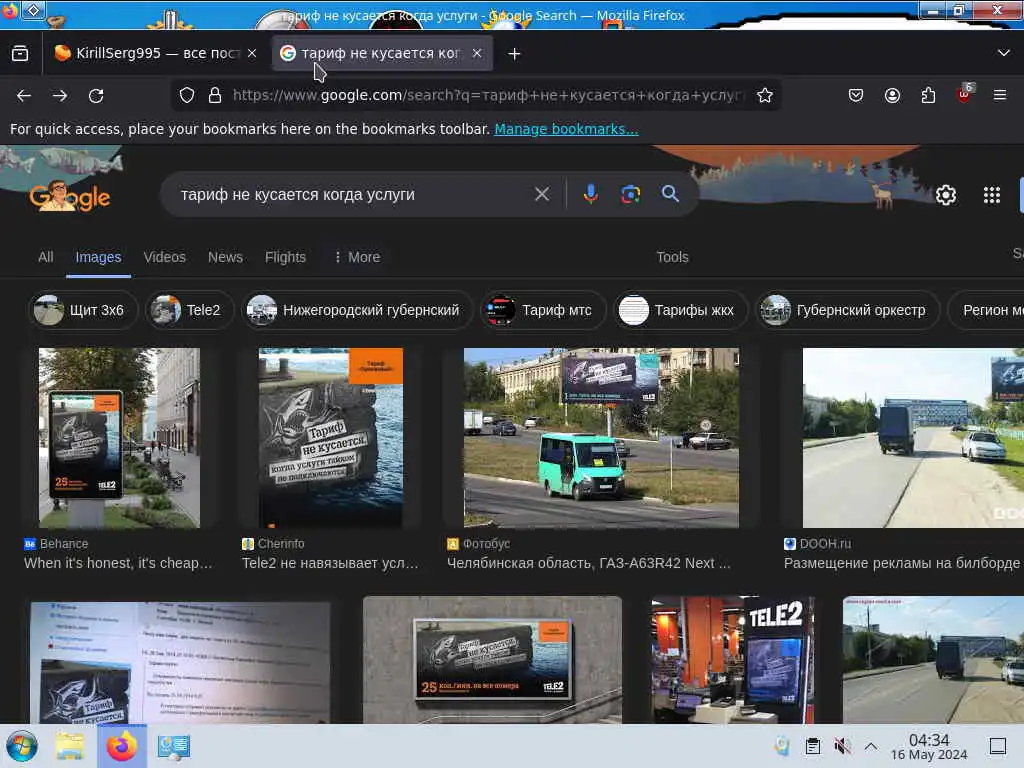Open the Cherinfo shark poster thumbnail

coord(330,438)
